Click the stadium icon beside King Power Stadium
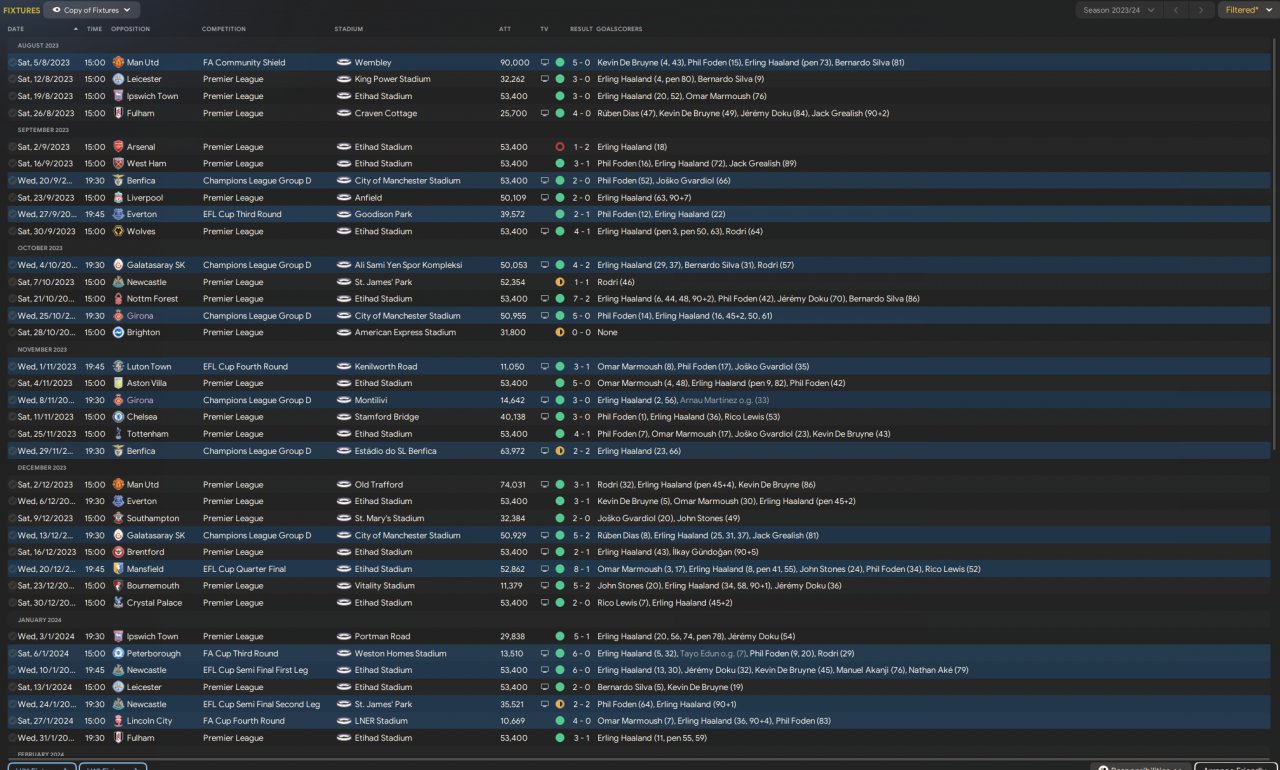The height and width of the screenshot is (770, 1280). 344,80
